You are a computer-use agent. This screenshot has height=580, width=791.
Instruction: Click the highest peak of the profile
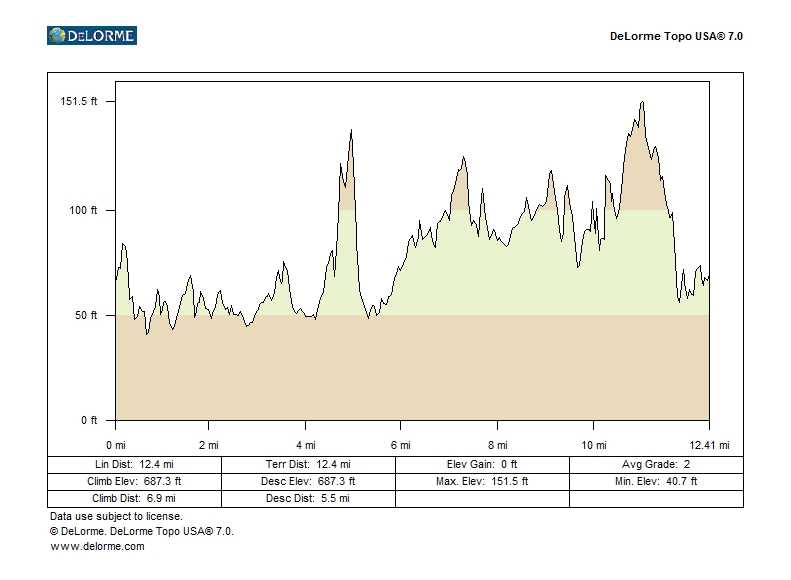coord(642,102)
